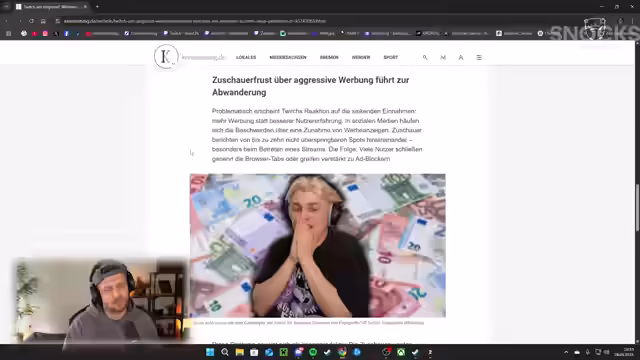This screenshot has height=360, width=640.
Task: Open a new browser tab with plus button
Action: click(97, 7)
